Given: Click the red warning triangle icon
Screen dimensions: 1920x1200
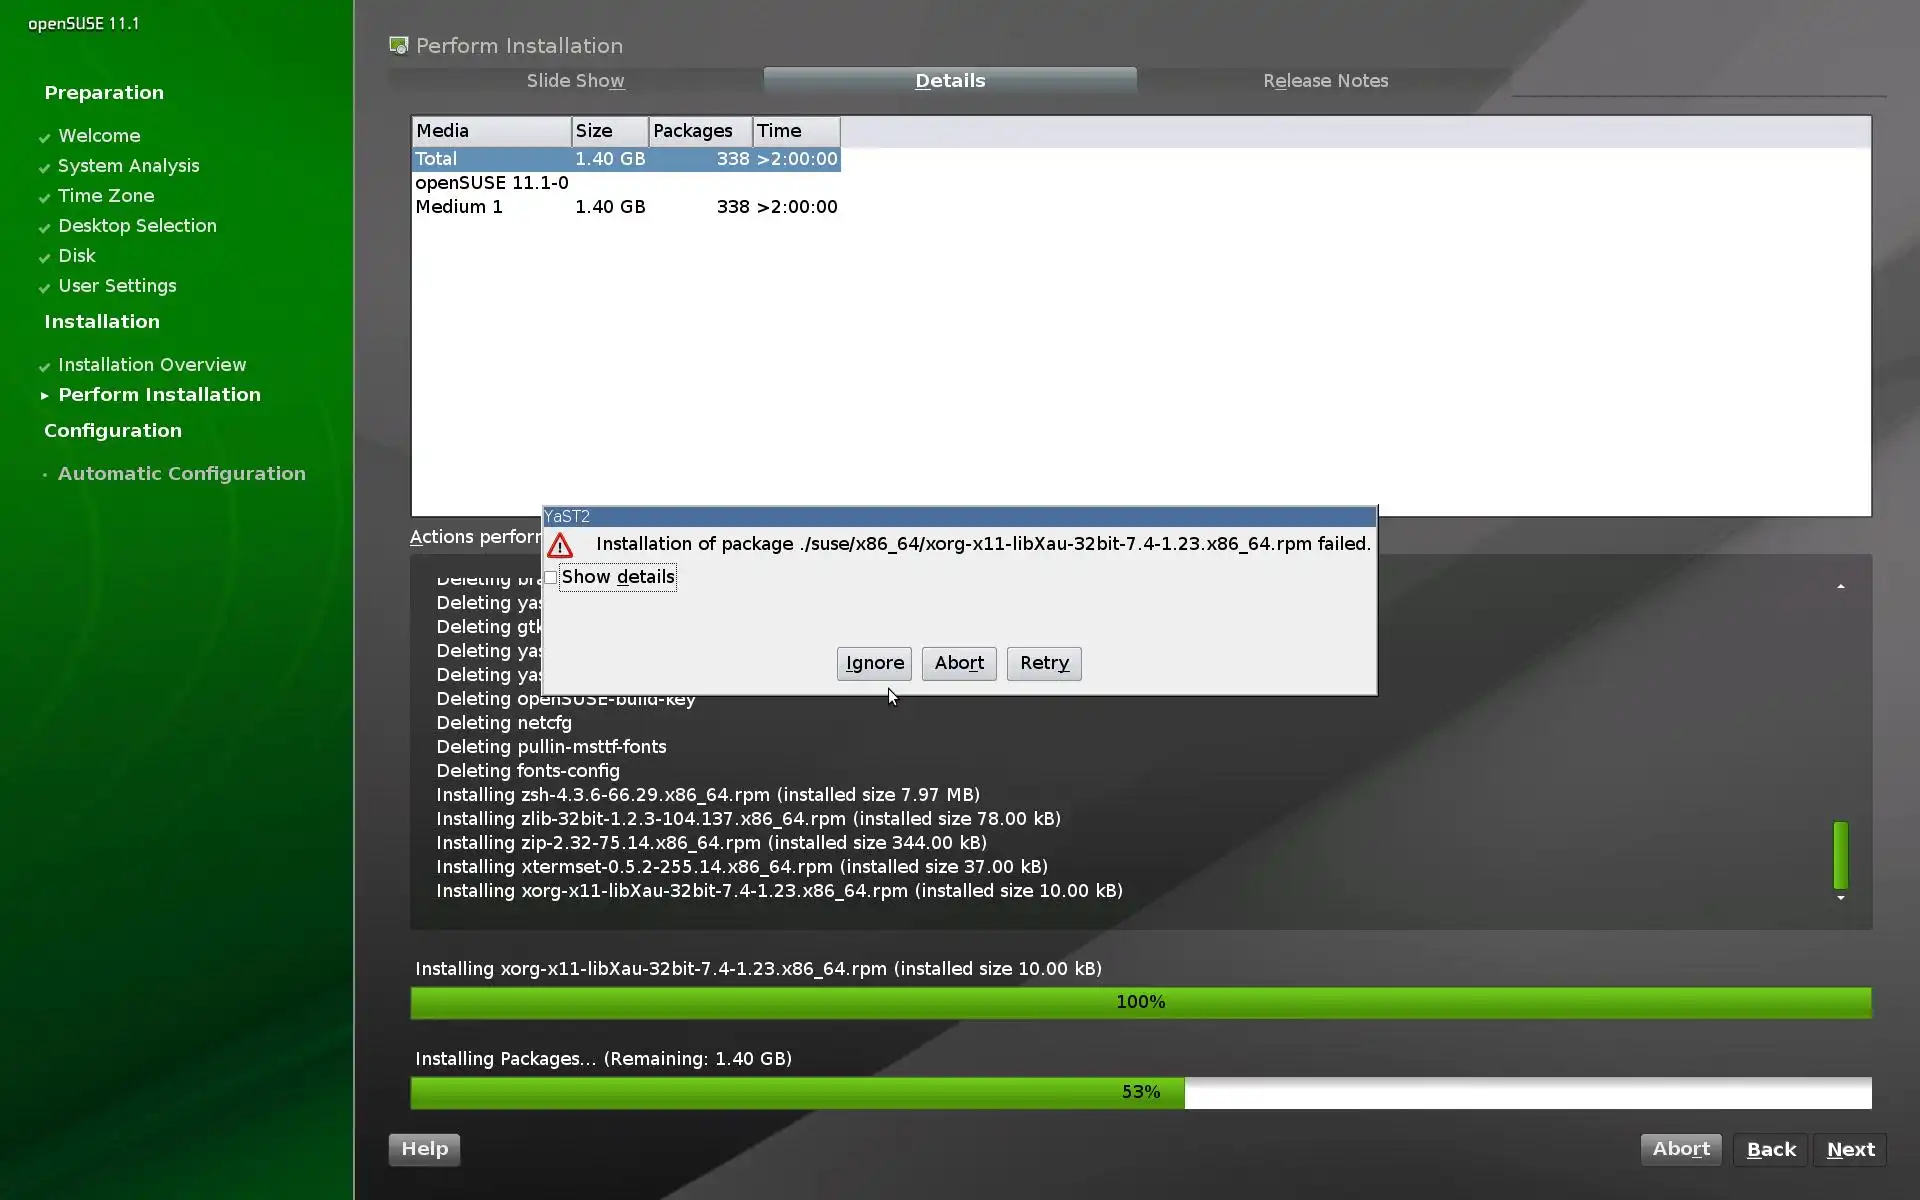Looking at the screenshot, I should point(560,546).
